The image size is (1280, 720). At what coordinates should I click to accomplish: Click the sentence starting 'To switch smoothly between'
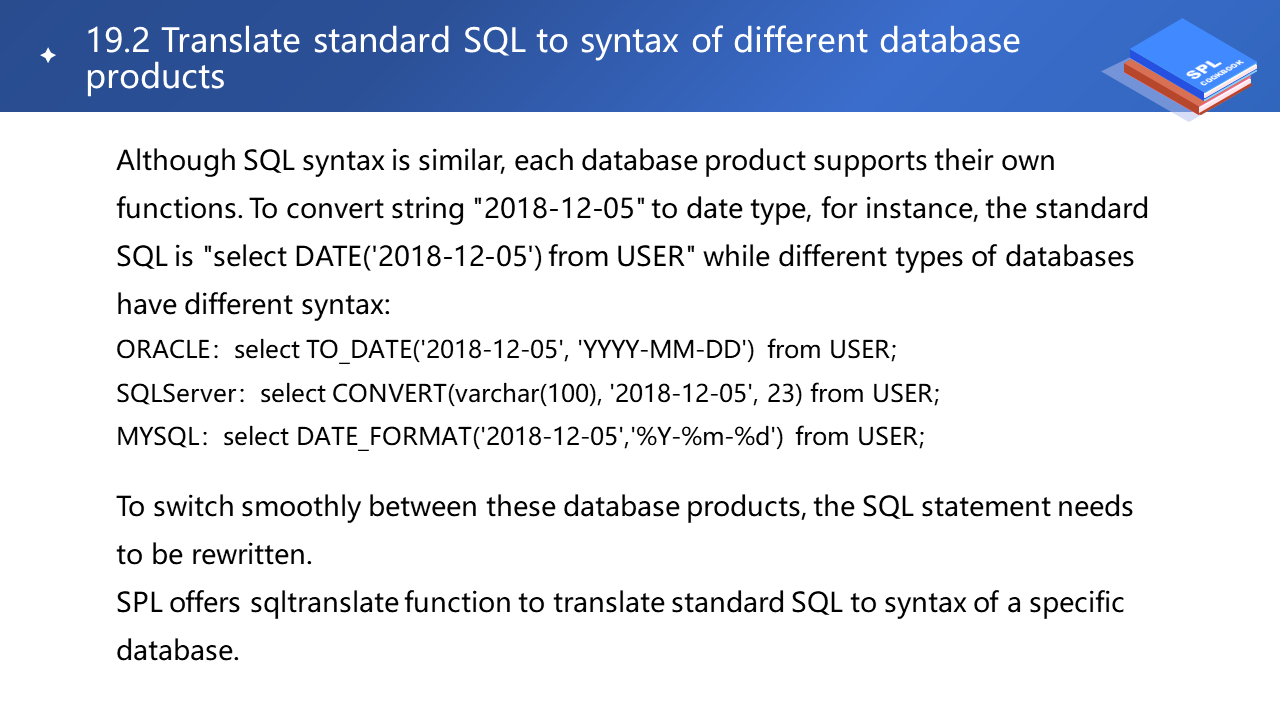tap(624, 506)
